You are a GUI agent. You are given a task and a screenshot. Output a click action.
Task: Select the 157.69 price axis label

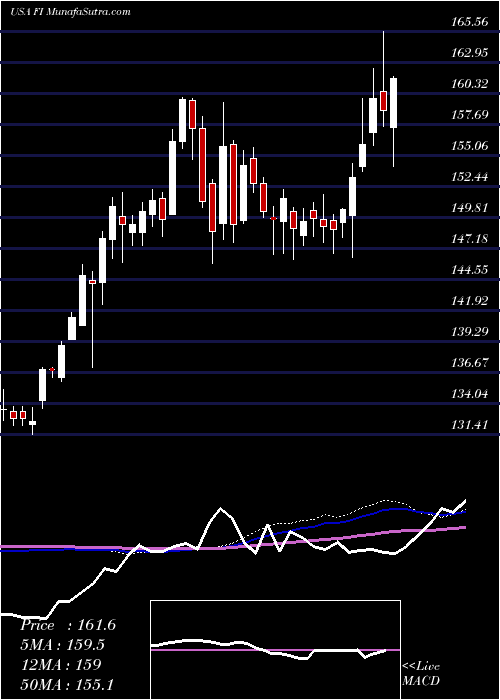tap(469, 114)
